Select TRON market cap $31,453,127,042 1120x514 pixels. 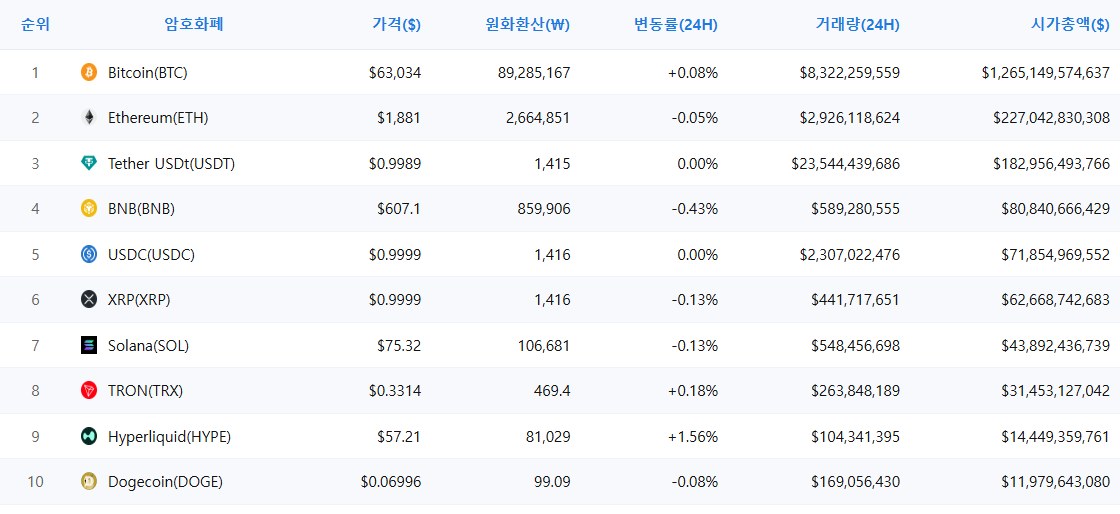[1056, 391]
